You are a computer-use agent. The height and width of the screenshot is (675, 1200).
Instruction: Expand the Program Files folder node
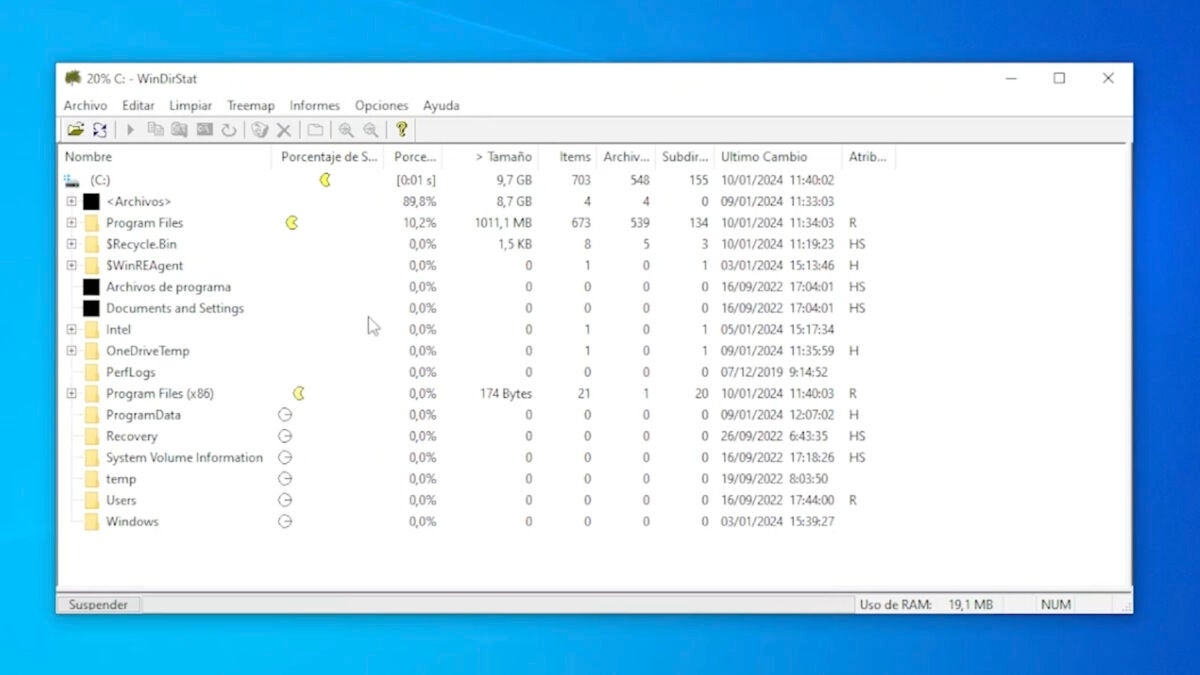coord(71,223)
